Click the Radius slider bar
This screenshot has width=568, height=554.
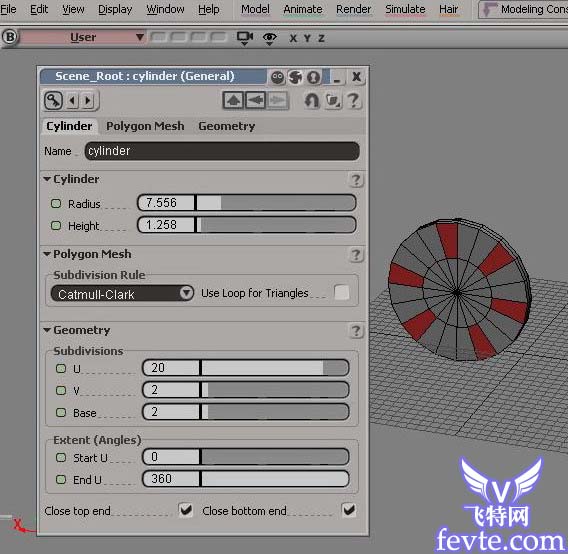tap(276, 203)
